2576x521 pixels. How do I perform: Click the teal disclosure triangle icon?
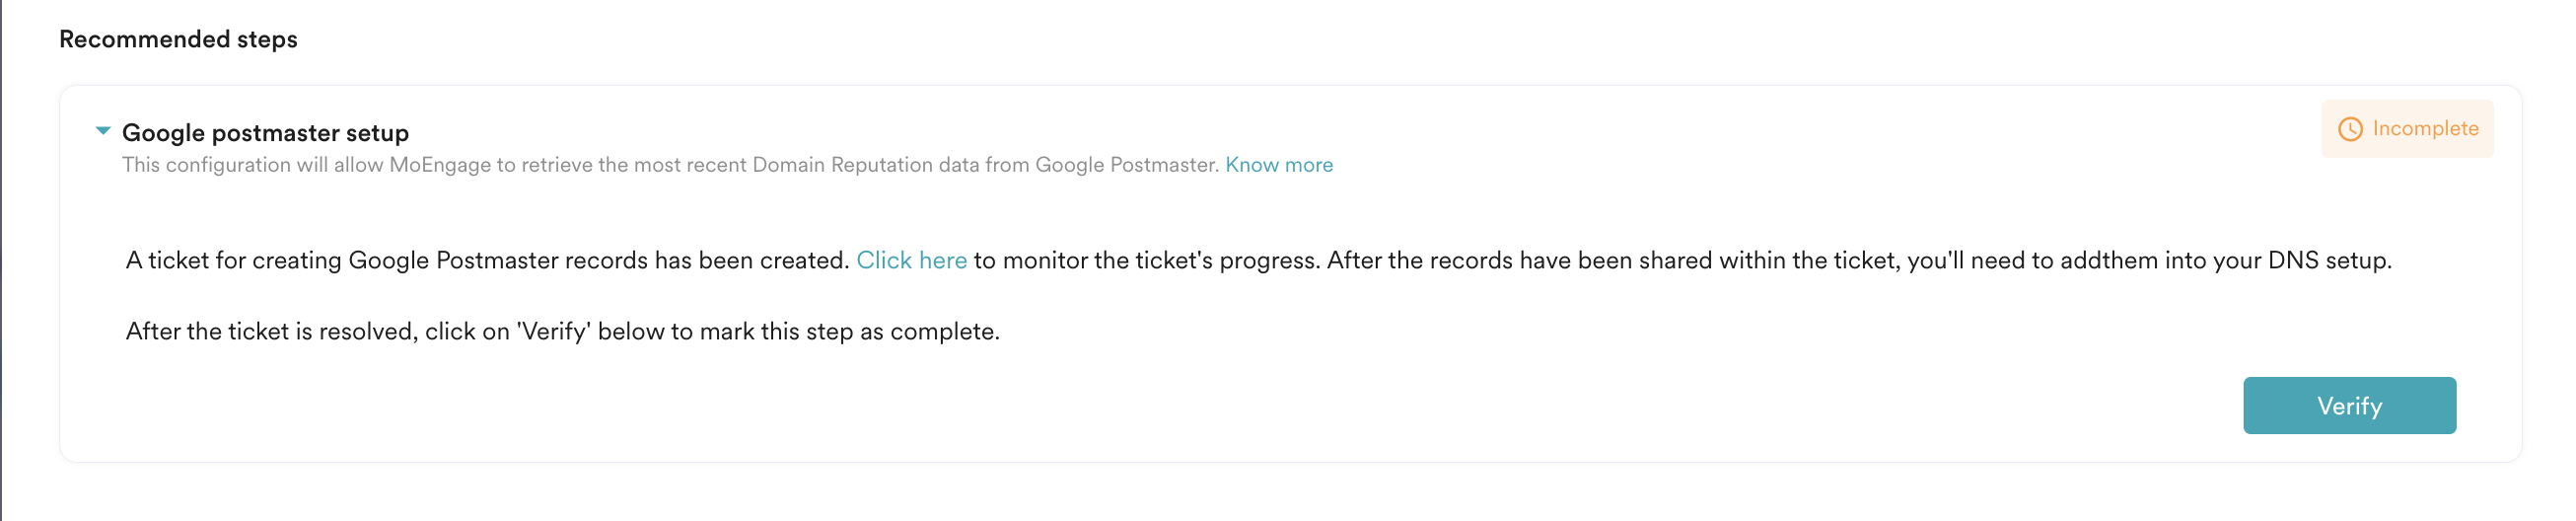pos(103,131)
